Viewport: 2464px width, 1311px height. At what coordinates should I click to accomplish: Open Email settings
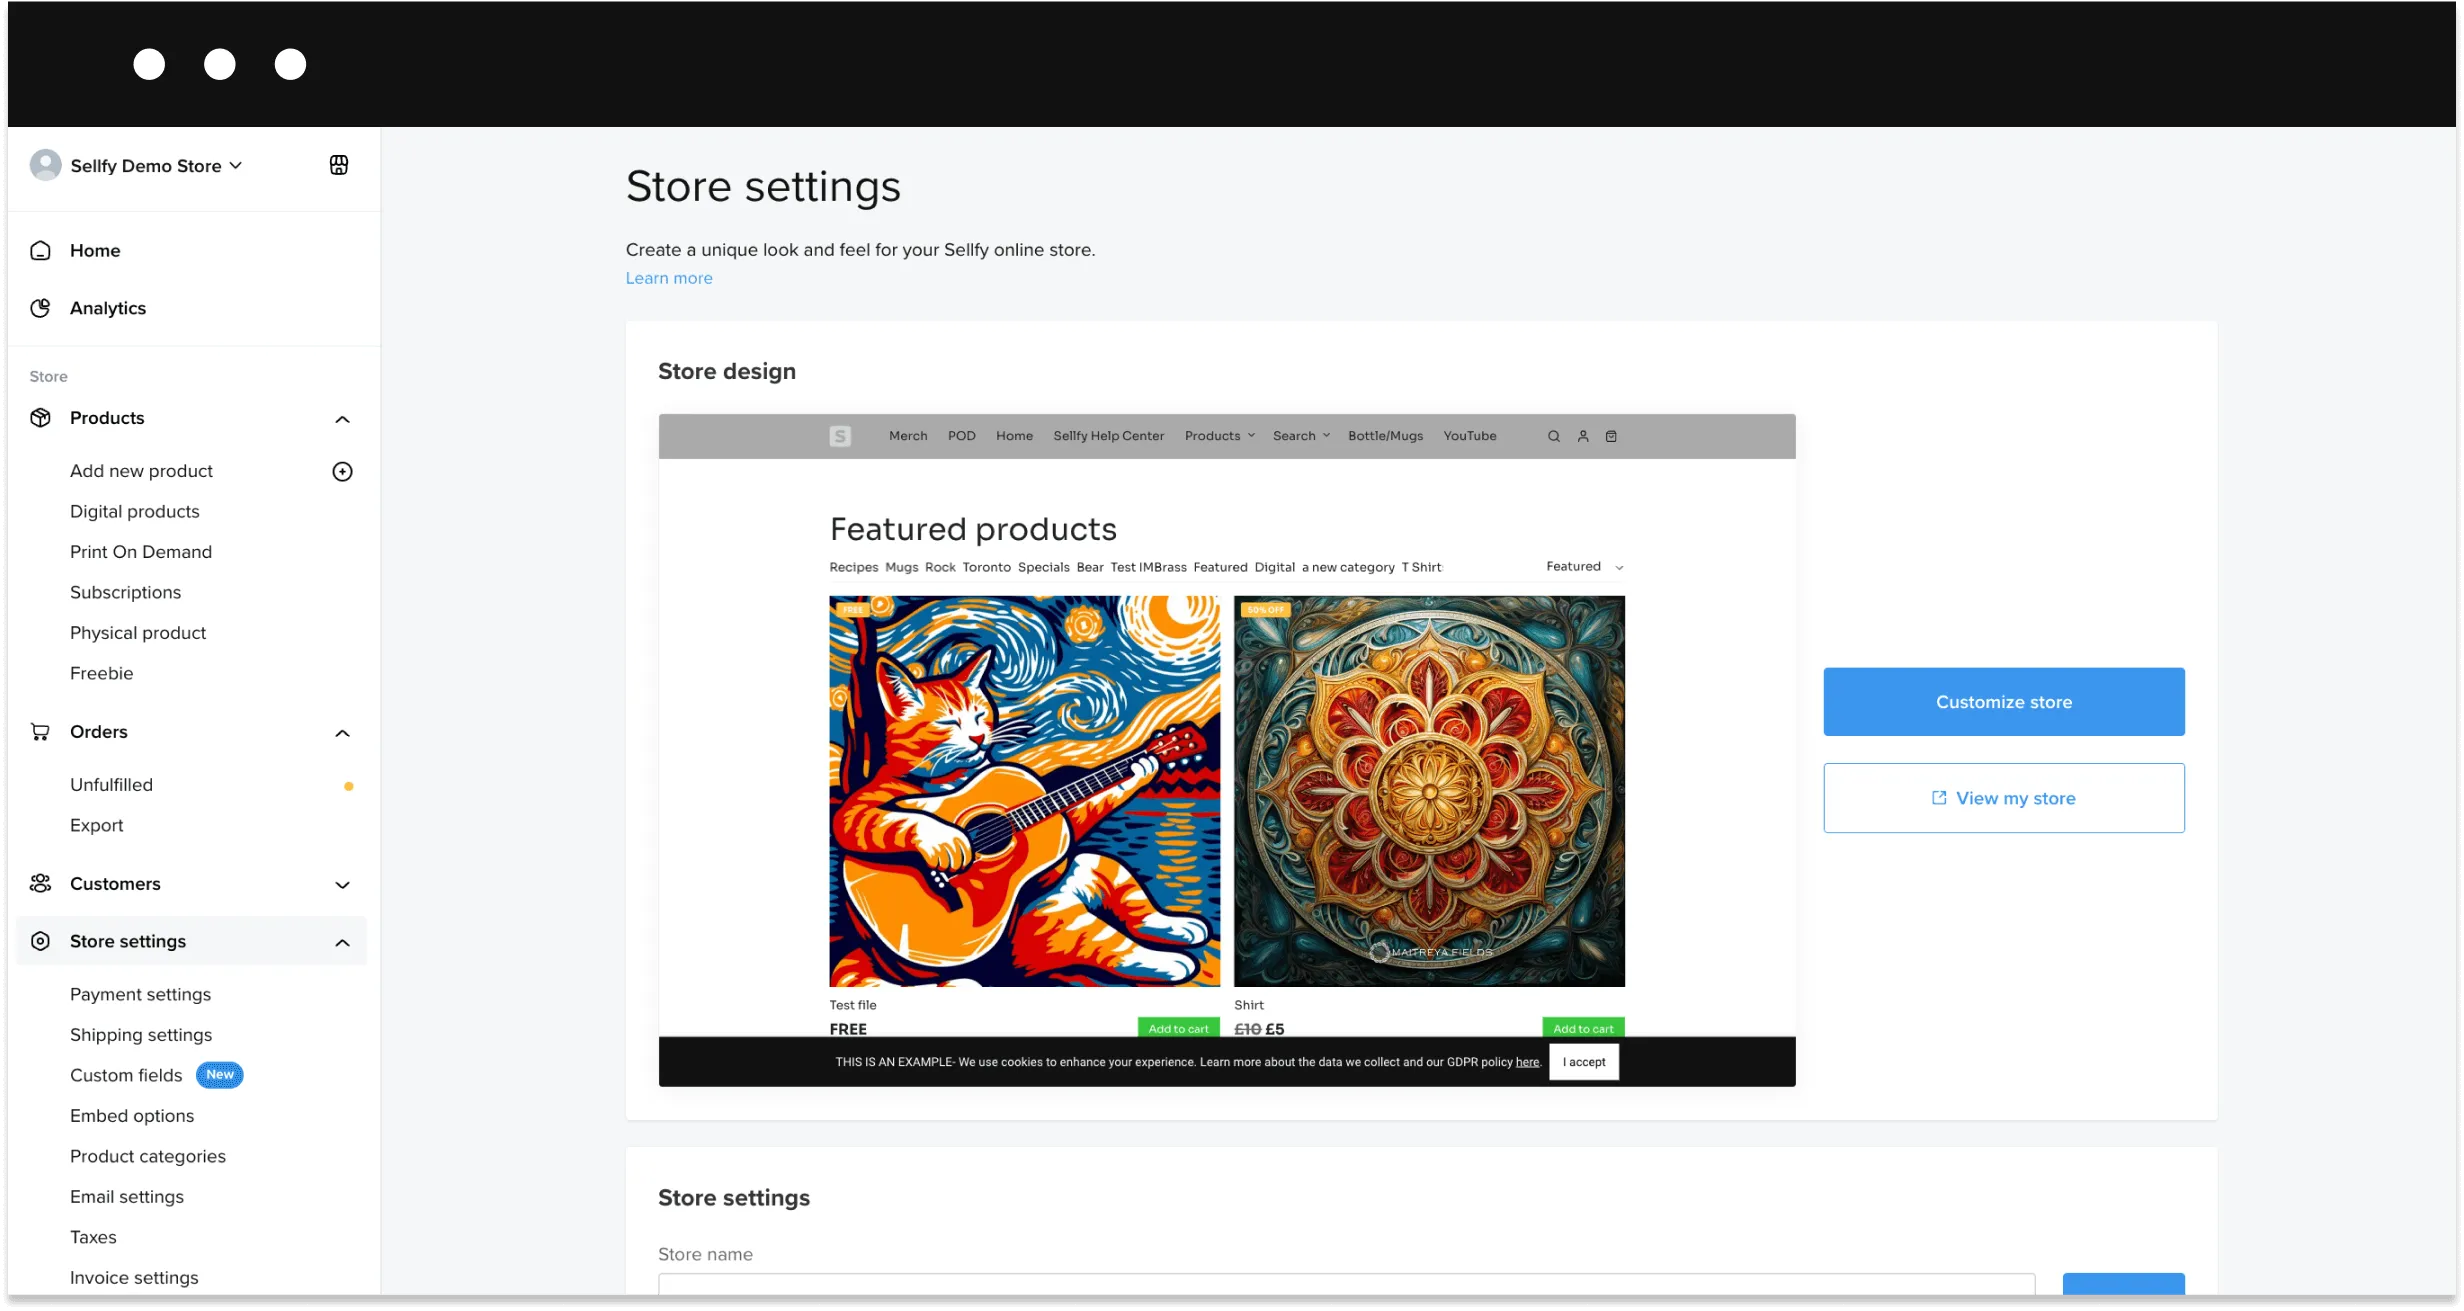pos(127,1197)
